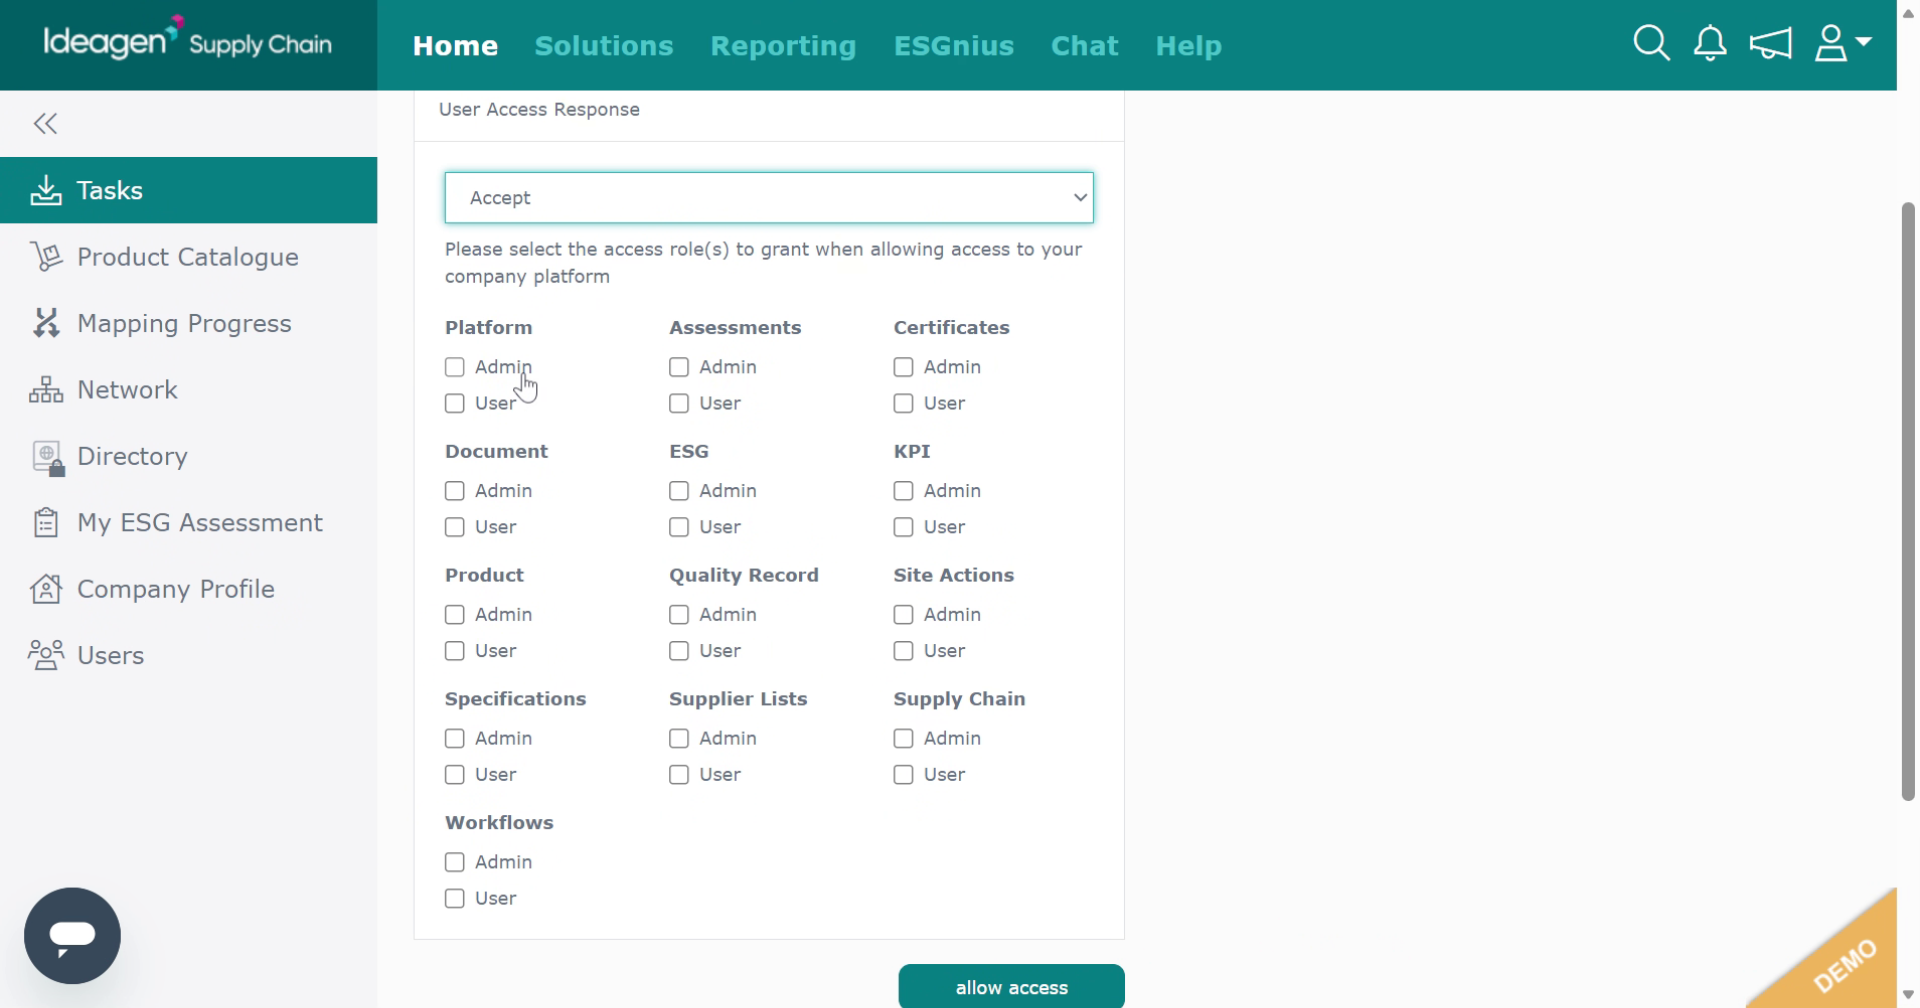Check Platform User checkbox
Image resolution: width=1920 pixels, height=1008 pixels.
pos(455,403)
